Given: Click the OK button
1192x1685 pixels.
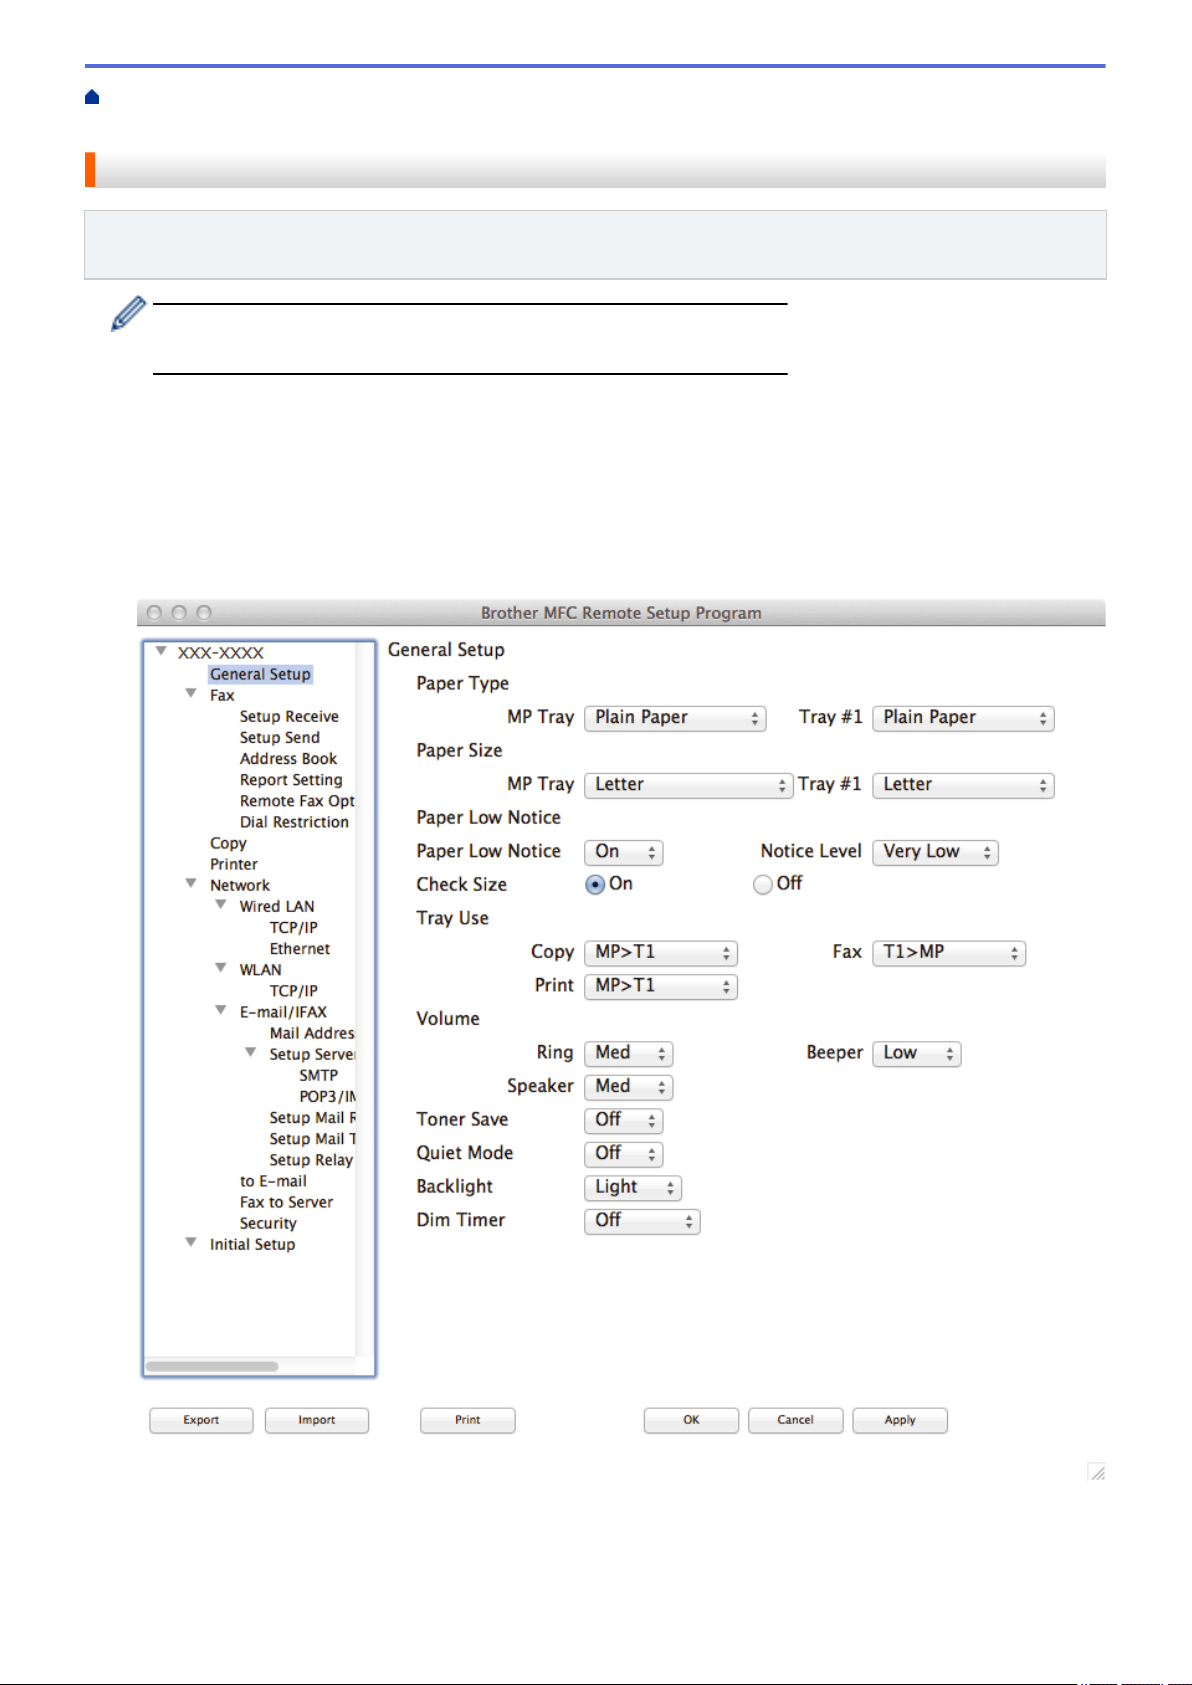Looking at the screenshot, I should tap(691, 1420).
